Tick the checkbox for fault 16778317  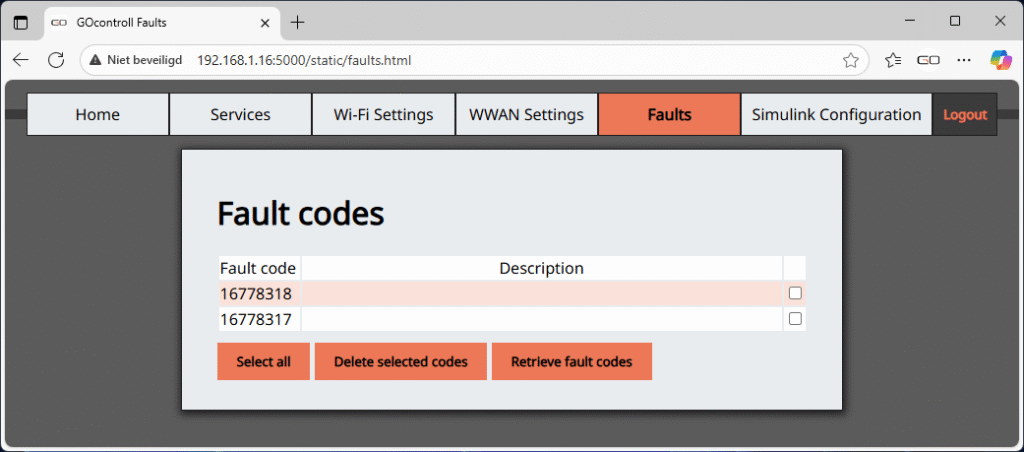[x=795, y=319]
